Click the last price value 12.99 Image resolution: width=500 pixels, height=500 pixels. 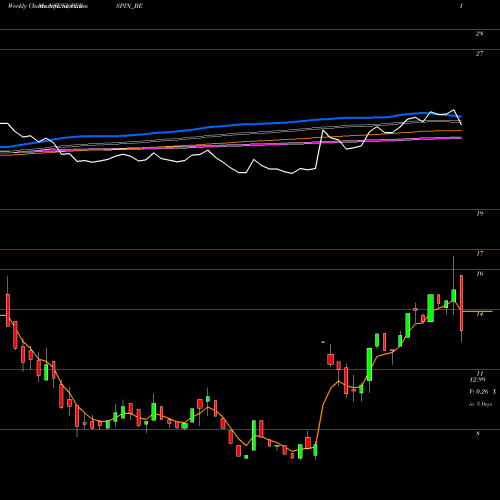click(477, 380)
